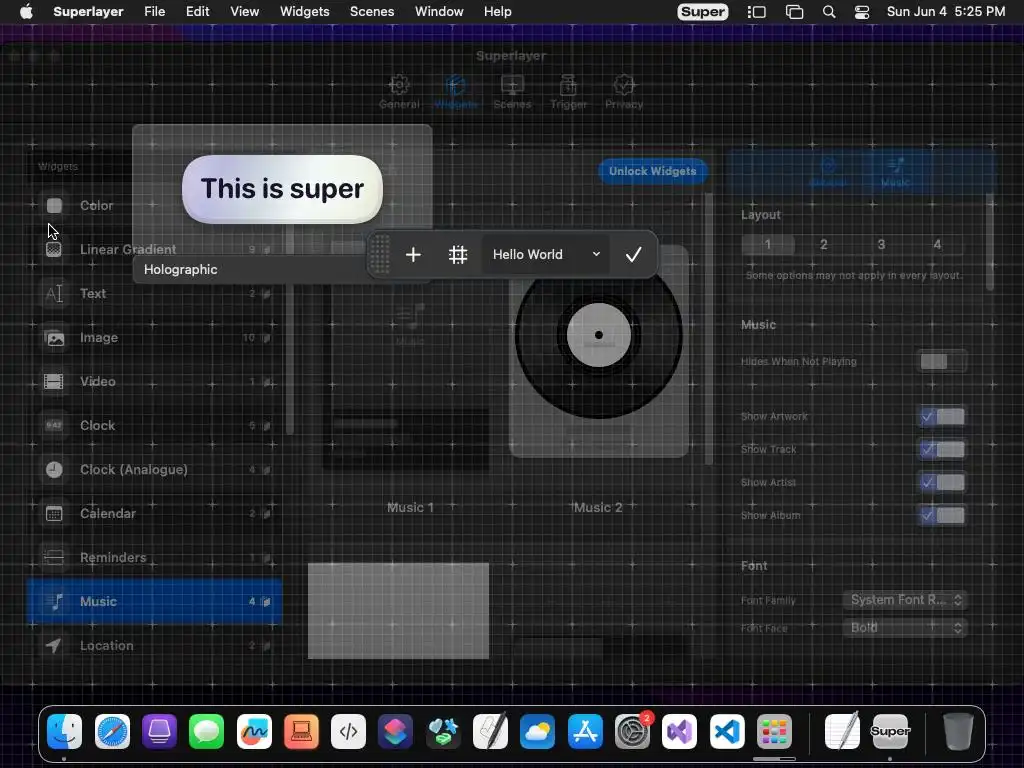The height and width of the screenshot is (768, 1024).
Task: Open the Widgets menu in menu bar
Action: 304,12
